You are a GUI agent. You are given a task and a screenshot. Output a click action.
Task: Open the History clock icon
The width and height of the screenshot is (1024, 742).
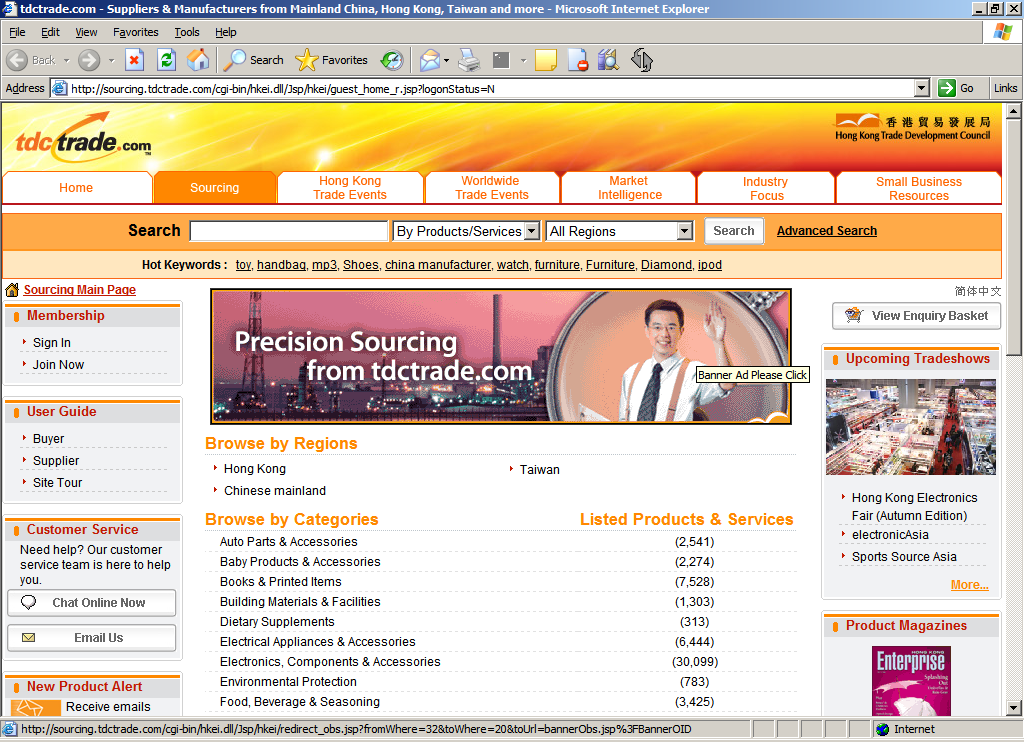click(392, 60)
